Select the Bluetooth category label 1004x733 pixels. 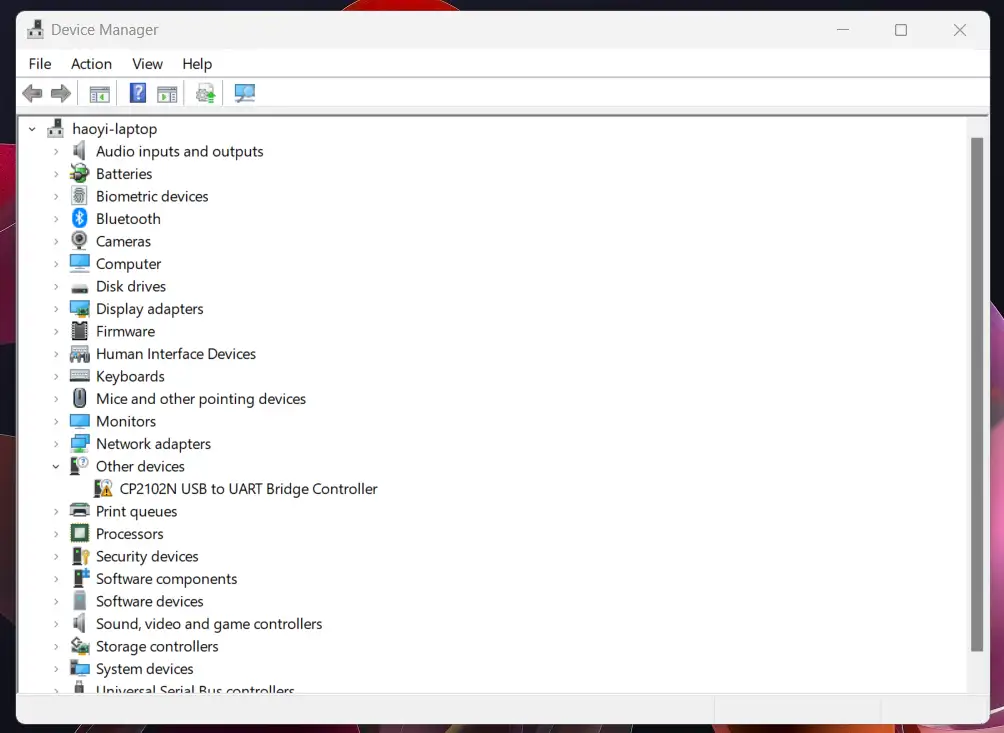[x=128, y=218]
